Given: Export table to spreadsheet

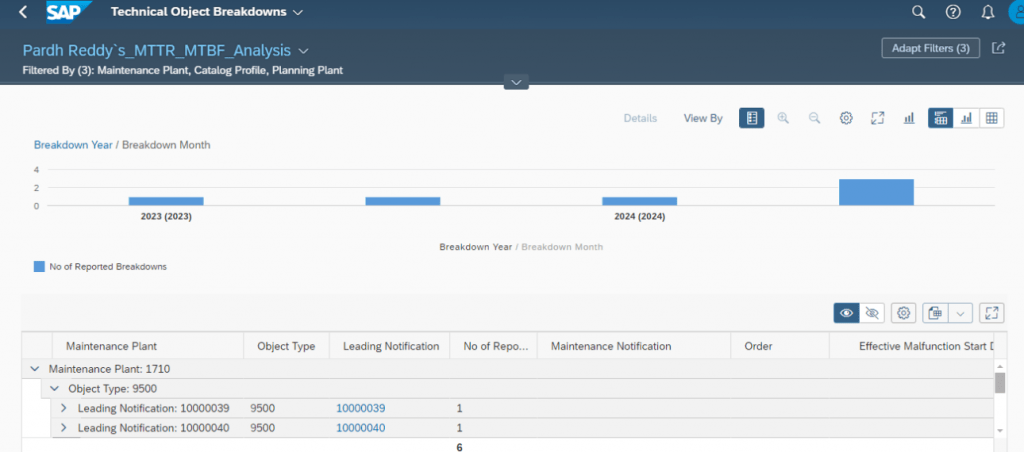Looking at the screenshot, I should pos(935,313).
